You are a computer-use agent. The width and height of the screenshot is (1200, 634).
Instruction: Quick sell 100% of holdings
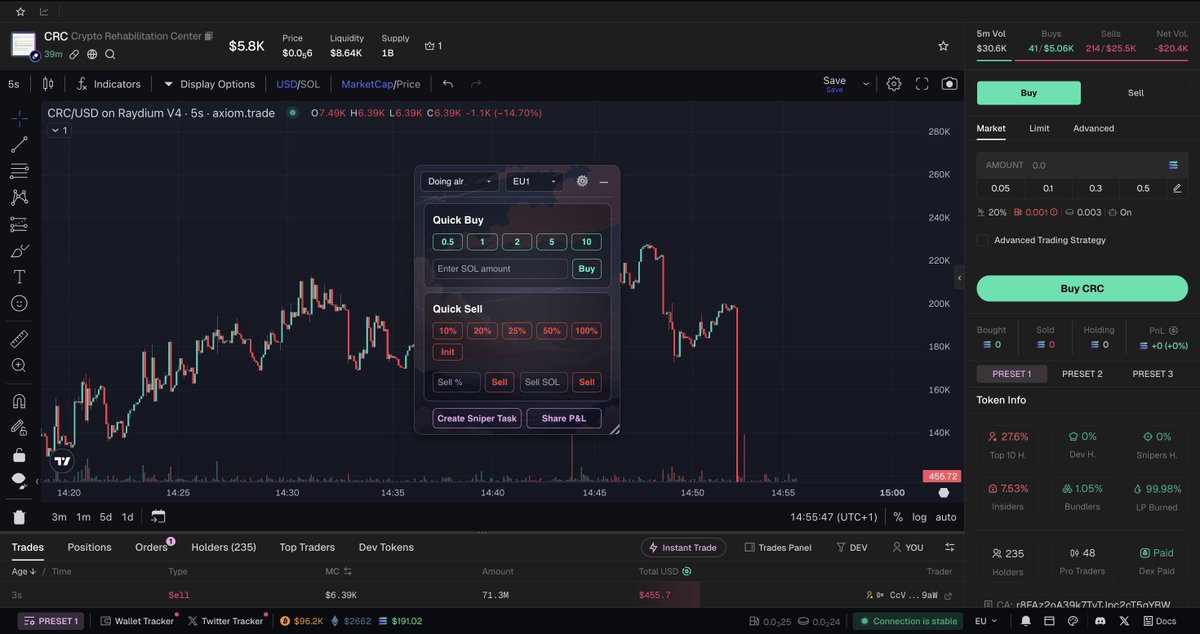coord(586,331)
